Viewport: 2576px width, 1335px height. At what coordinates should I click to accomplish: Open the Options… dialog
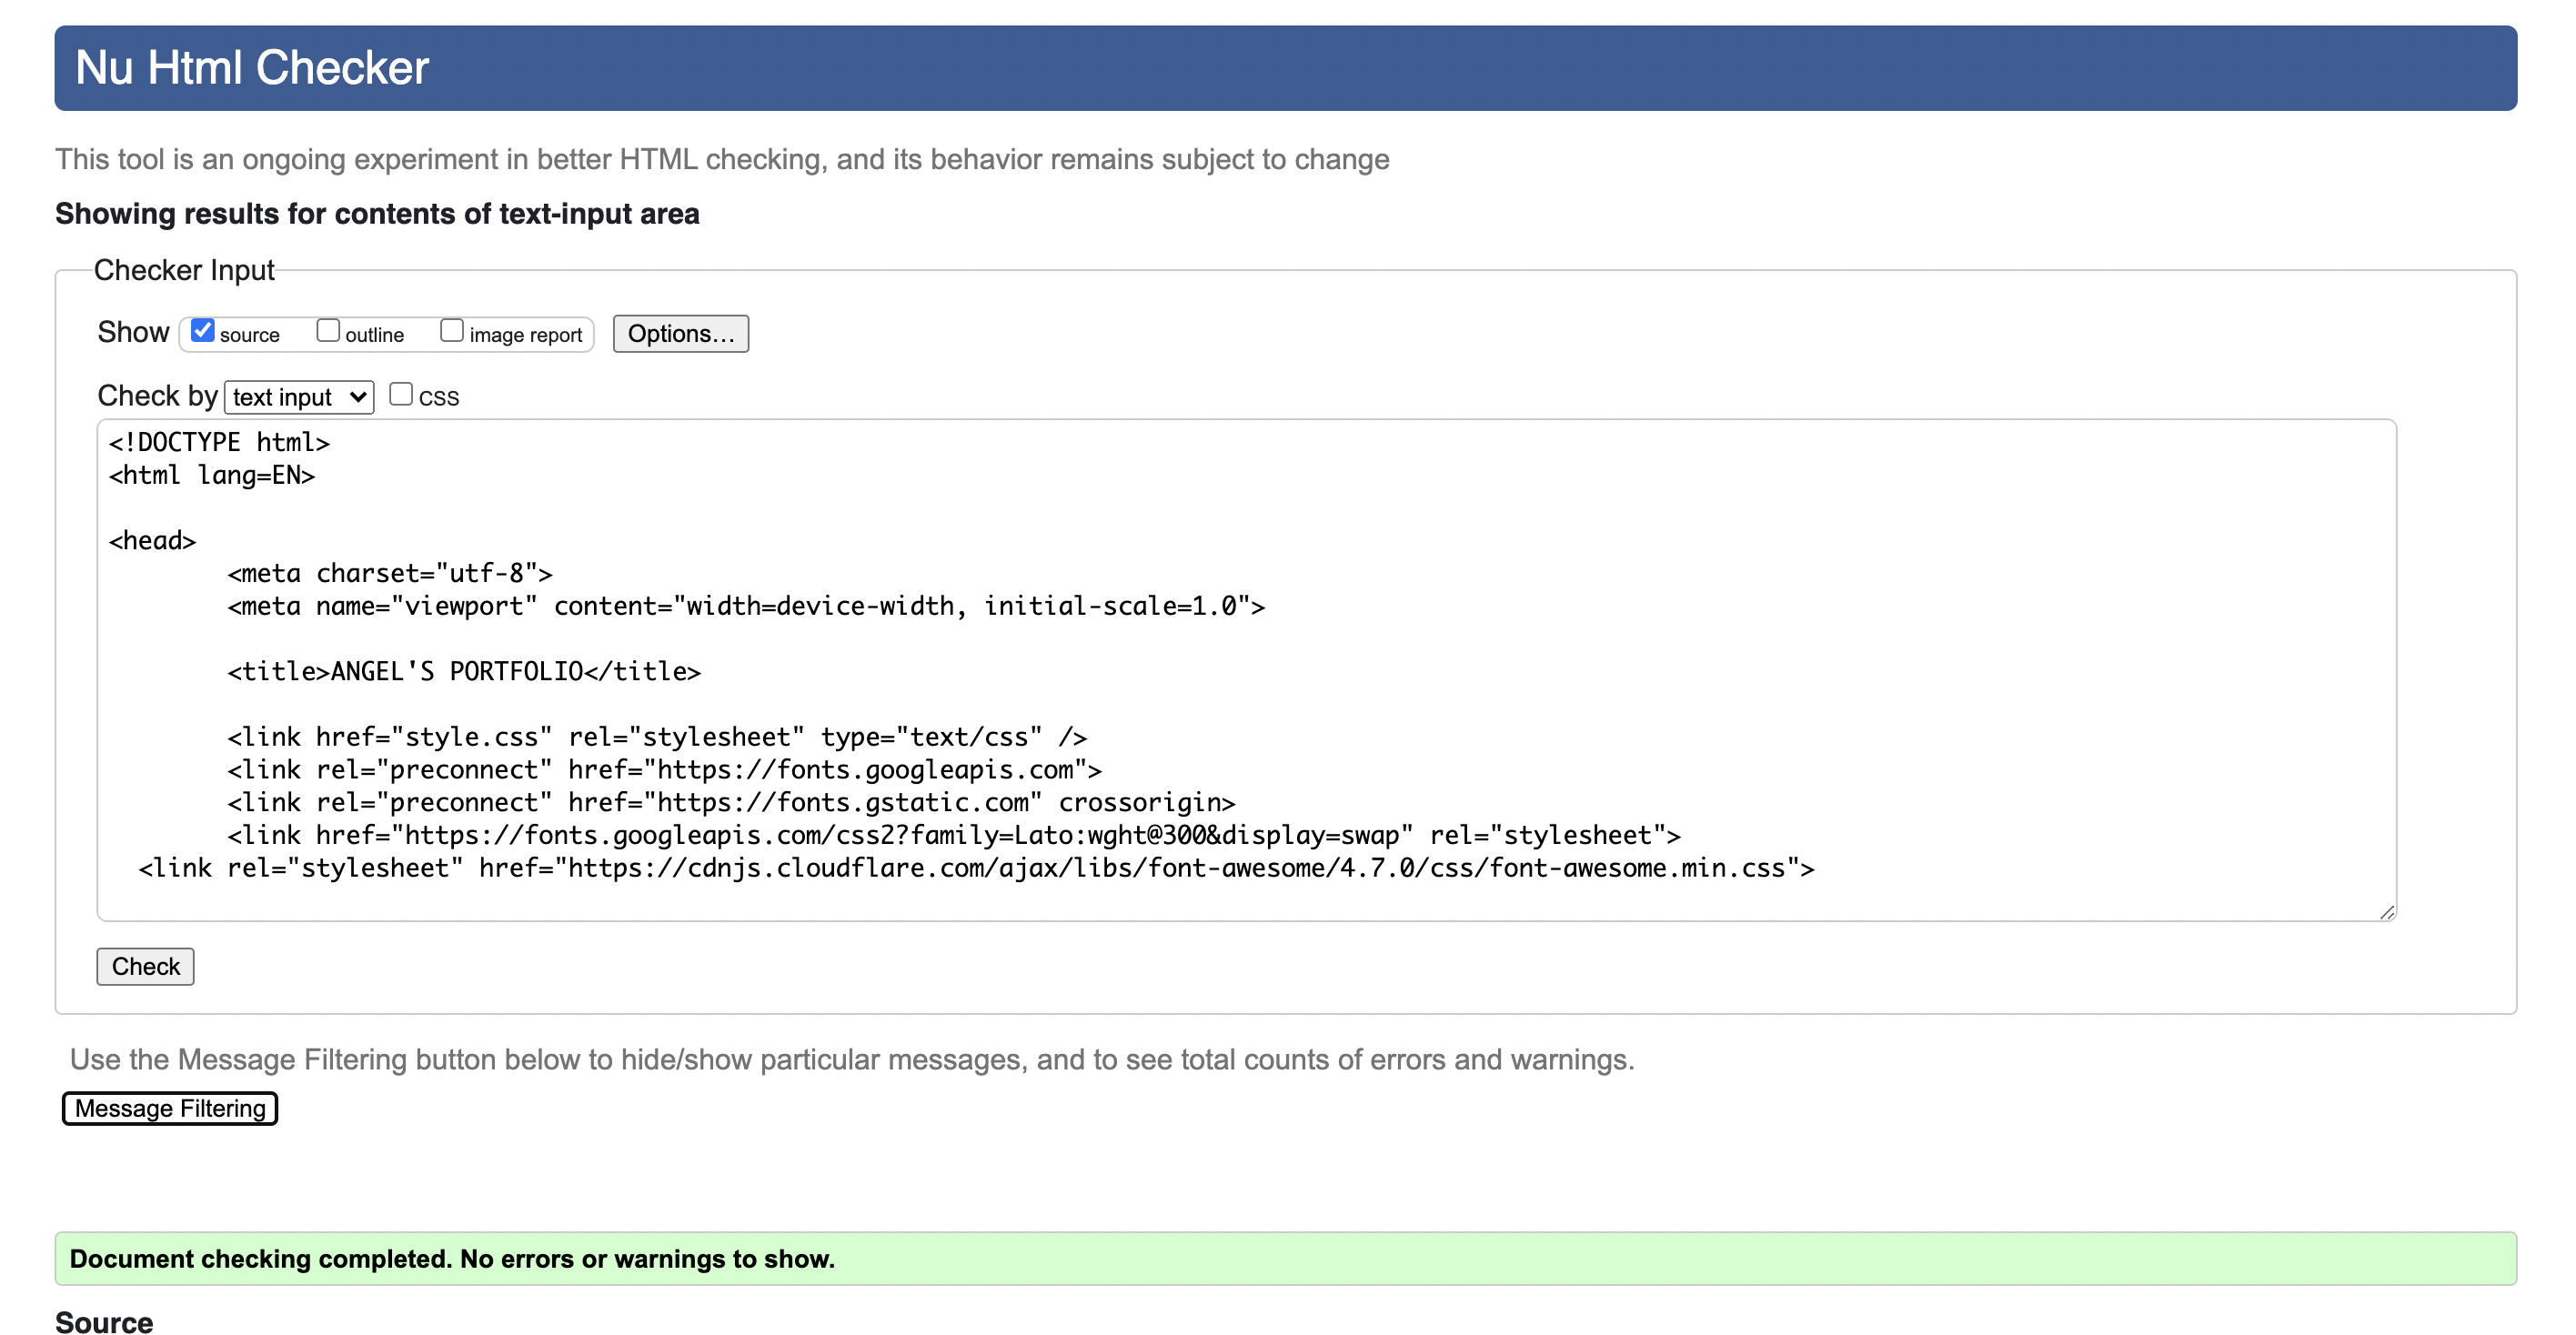pyautogui.click(x=680, y=333)
